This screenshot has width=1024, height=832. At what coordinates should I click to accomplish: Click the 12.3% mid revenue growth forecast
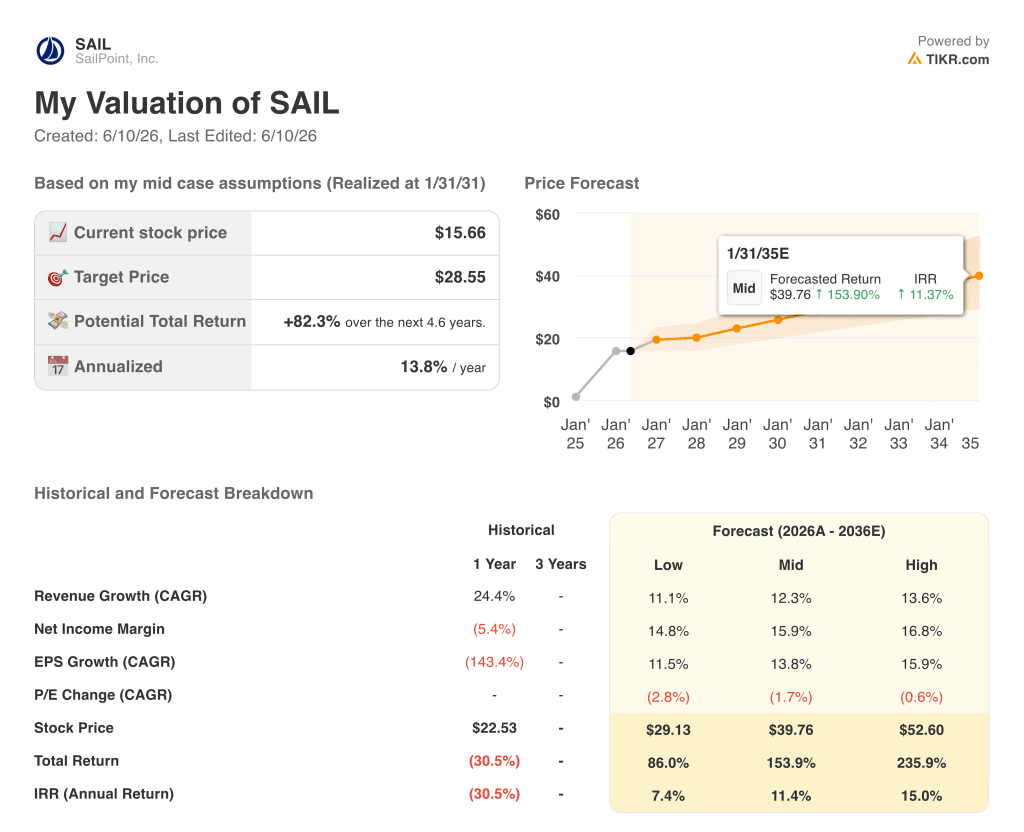(x=791, y=598)
